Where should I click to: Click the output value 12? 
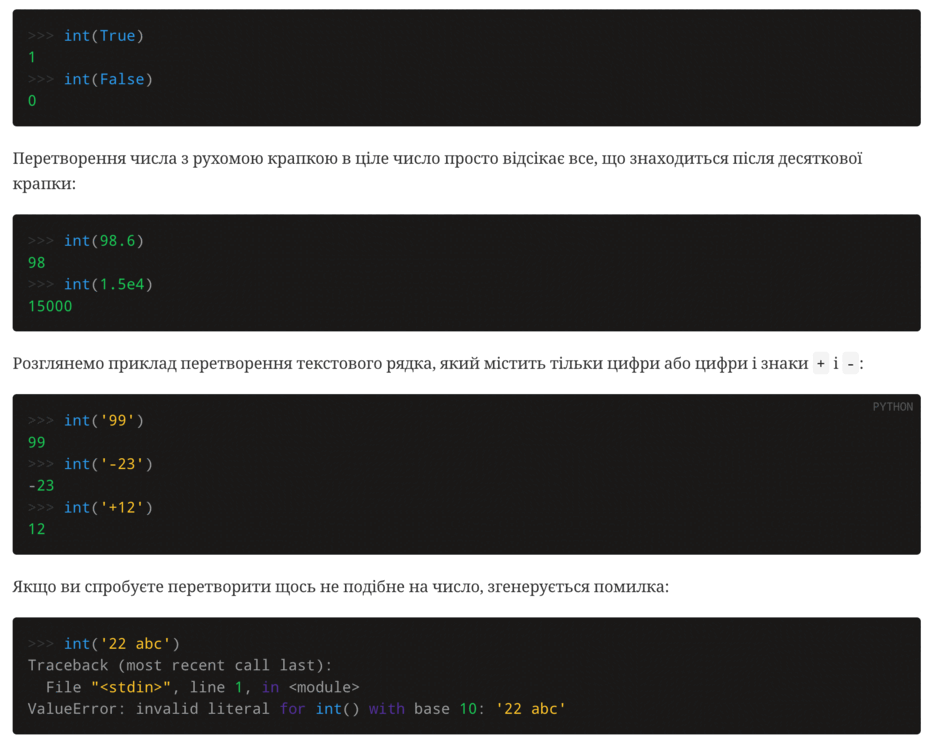(37, 529)
